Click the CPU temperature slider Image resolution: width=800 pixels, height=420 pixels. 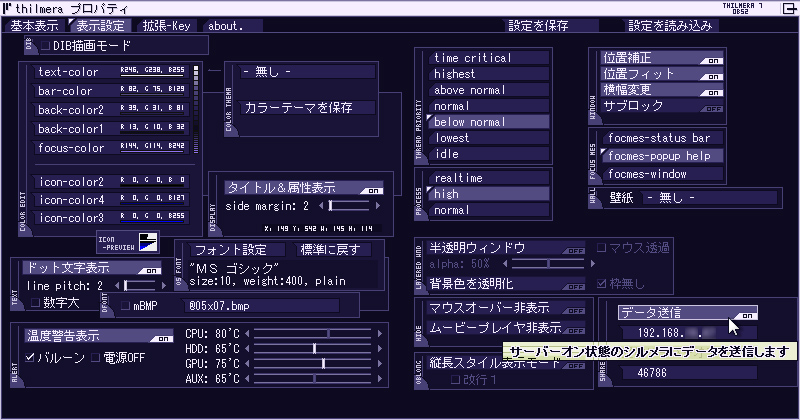(312, 334)
